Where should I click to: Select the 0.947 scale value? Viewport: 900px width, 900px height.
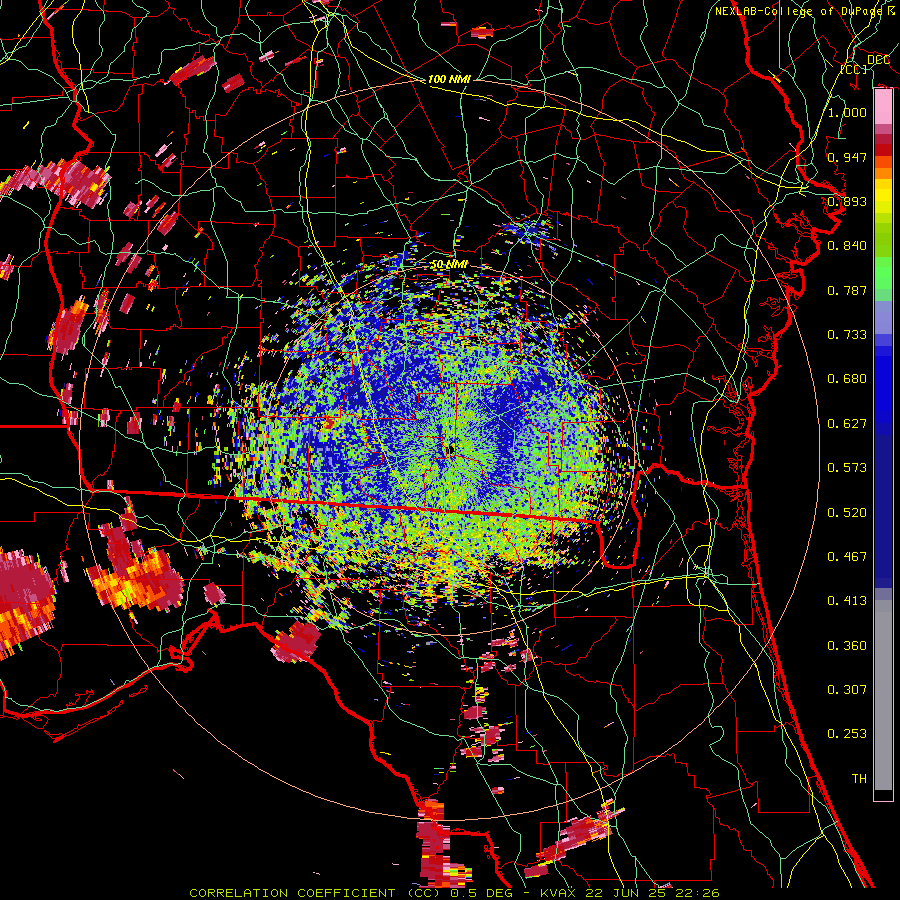[x=847, y=157]
